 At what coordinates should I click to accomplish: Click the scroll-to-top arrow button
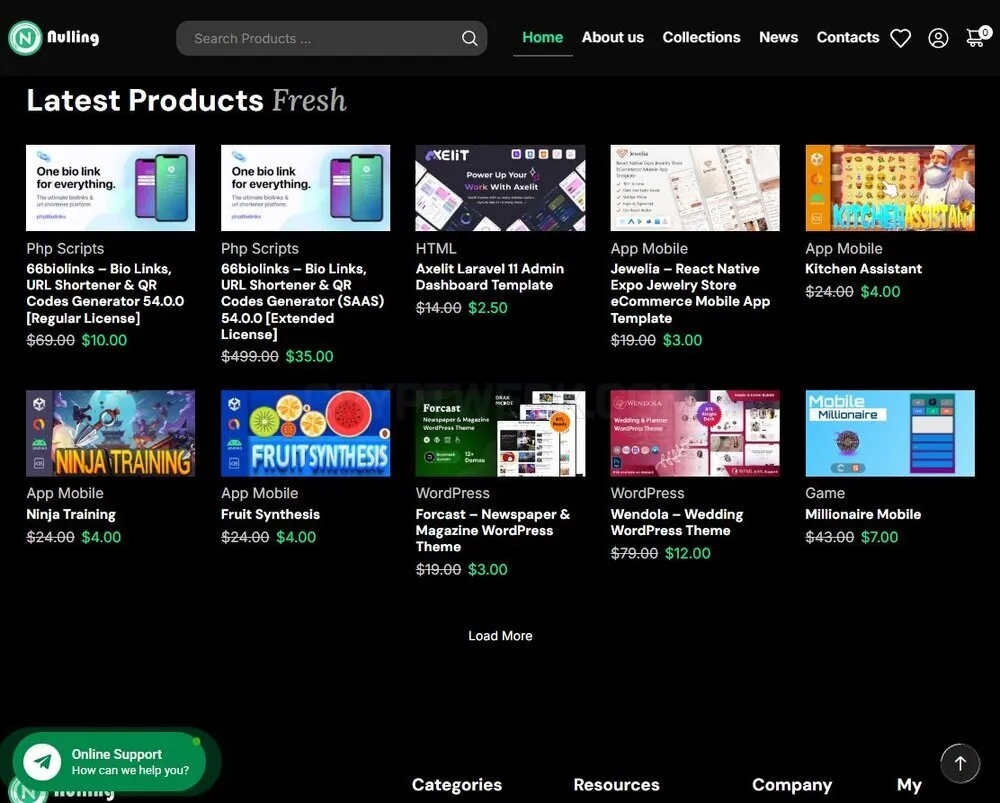960,763
